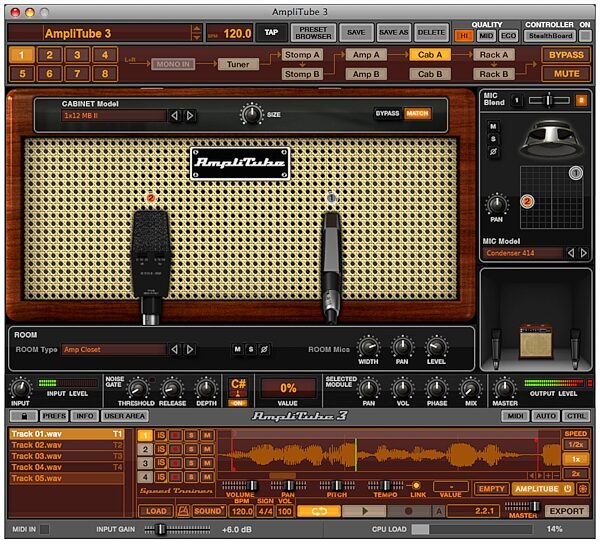Image resolution: width=600 pixels, height=544 pixels.
Task: Select the next cabinet model arrow
Action: point(189,116)
